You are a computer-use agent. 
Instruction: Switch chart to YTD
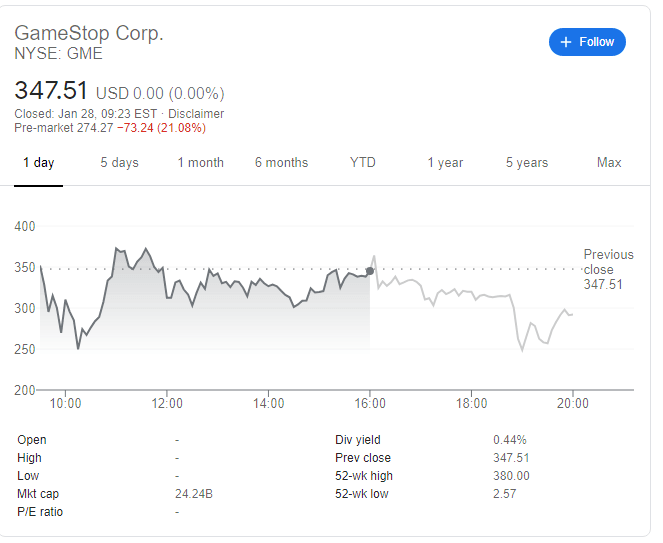click(x=363, y=163)
